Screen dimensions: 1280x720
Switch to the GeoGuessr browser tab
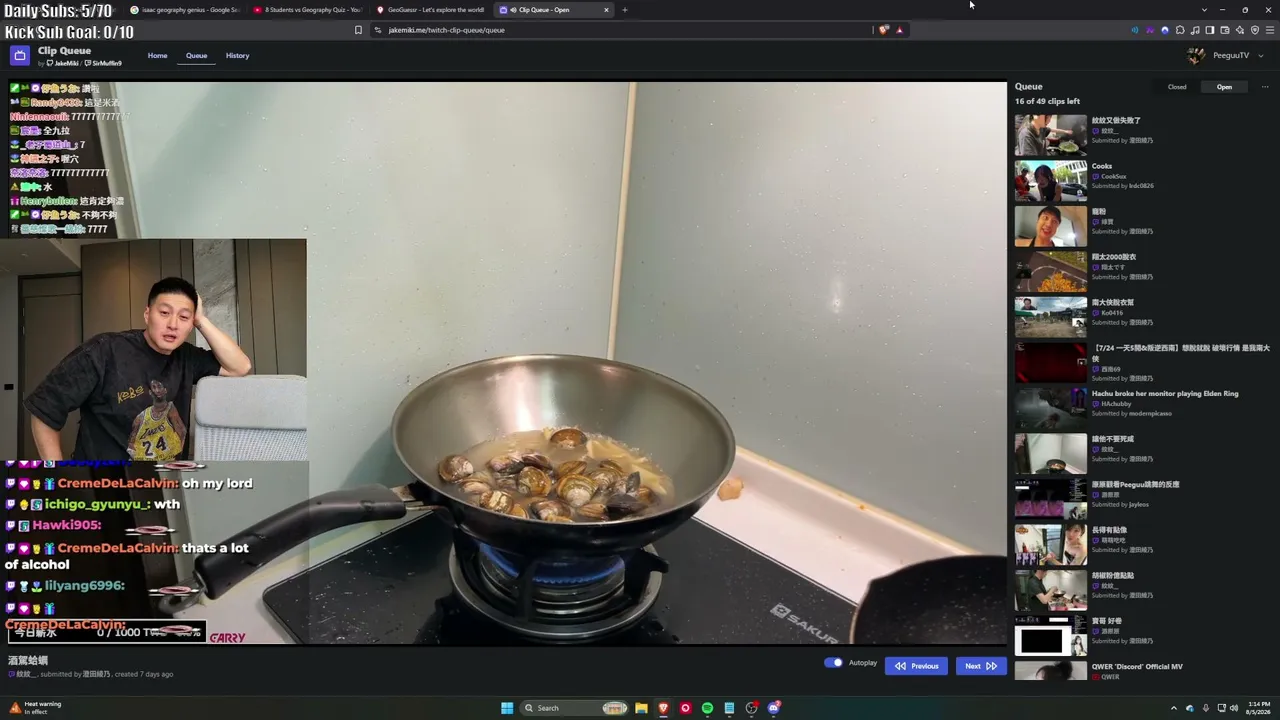pyautogui.click(x=431, y=10)
